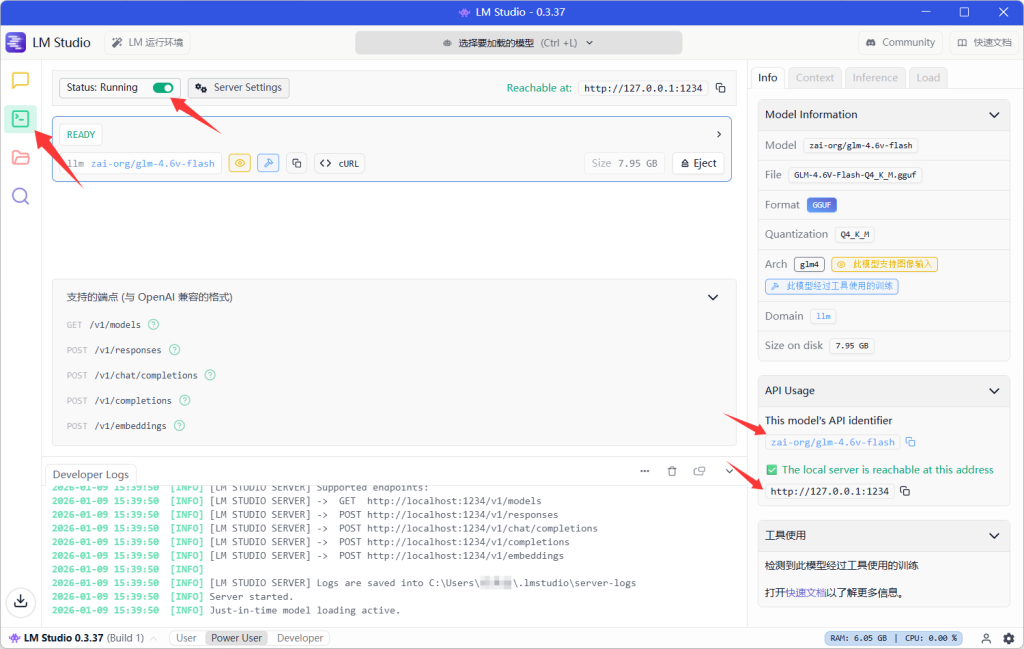The image size is (1024, 649).
Task: Open Server Settings
Action: click(239, 88)
